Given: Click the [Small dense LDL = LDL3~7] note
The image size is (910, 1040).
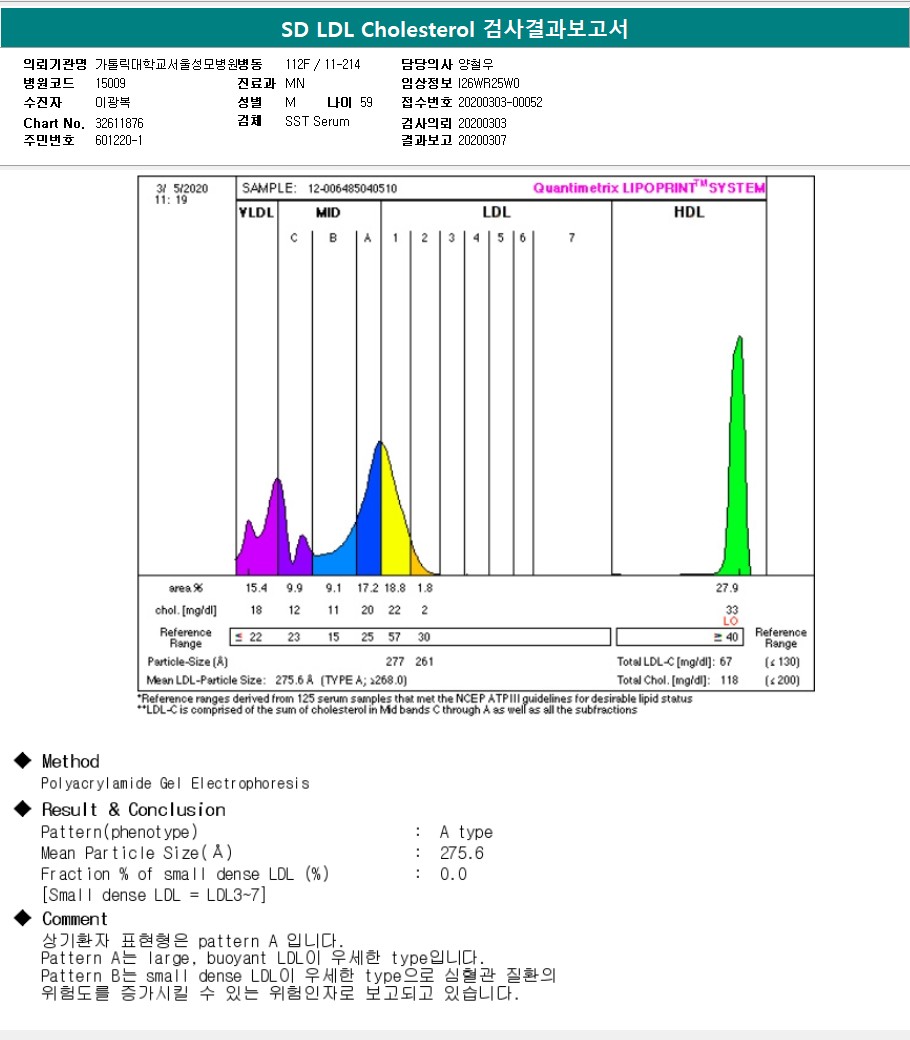Looking at the screenshot, I should click(153, 895).
